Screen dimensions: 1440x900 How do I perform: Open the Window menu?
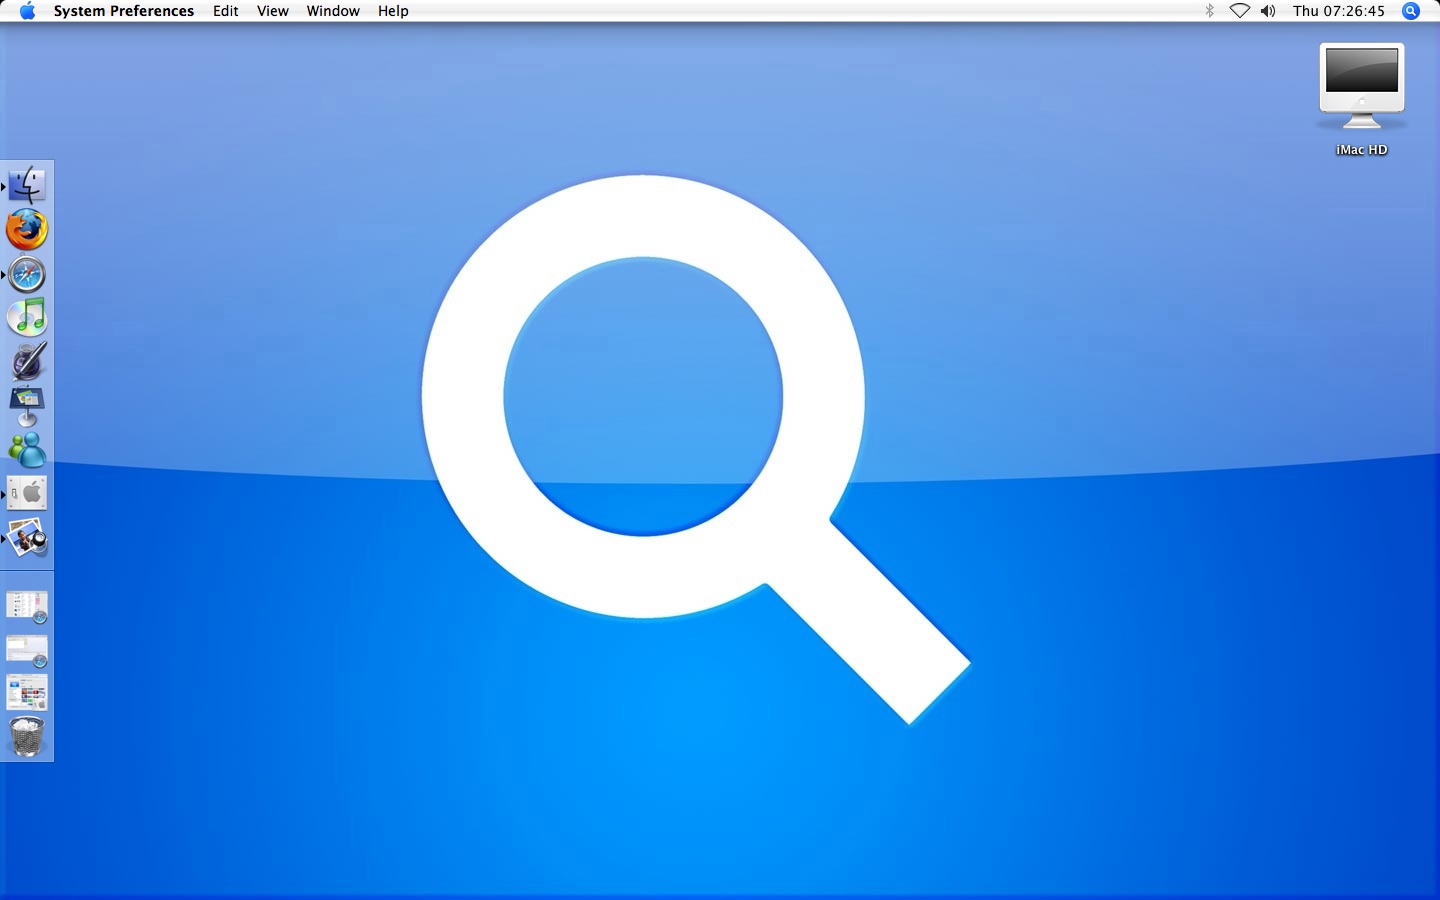(x=333, y=11)
